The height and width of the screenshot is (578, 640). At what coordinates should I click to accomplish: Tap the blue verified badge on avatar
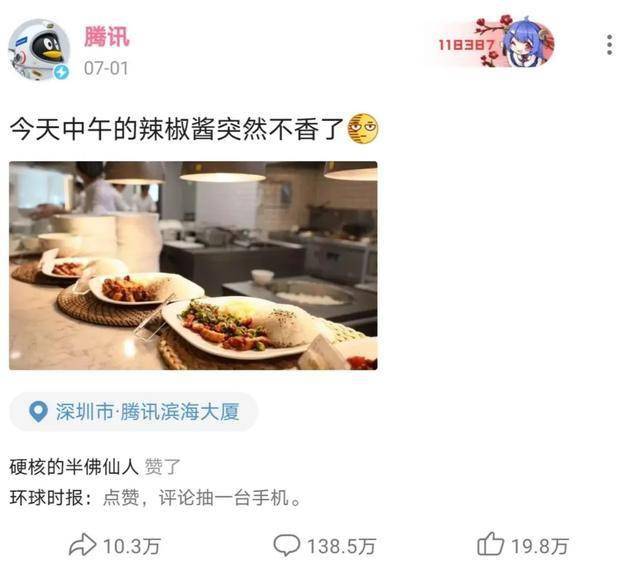point(62,72)
